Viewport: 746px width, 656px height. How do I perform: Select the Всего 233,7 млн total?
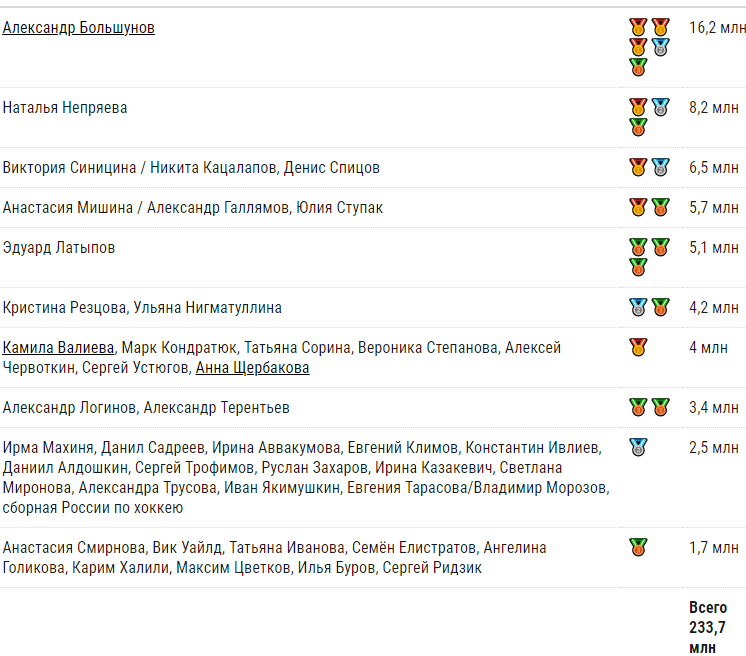tap(708, 627)
